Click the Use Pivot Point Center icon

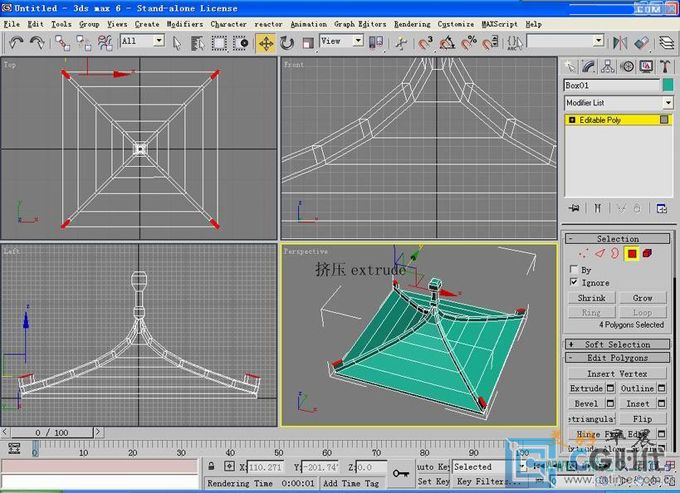pos(376,42)
